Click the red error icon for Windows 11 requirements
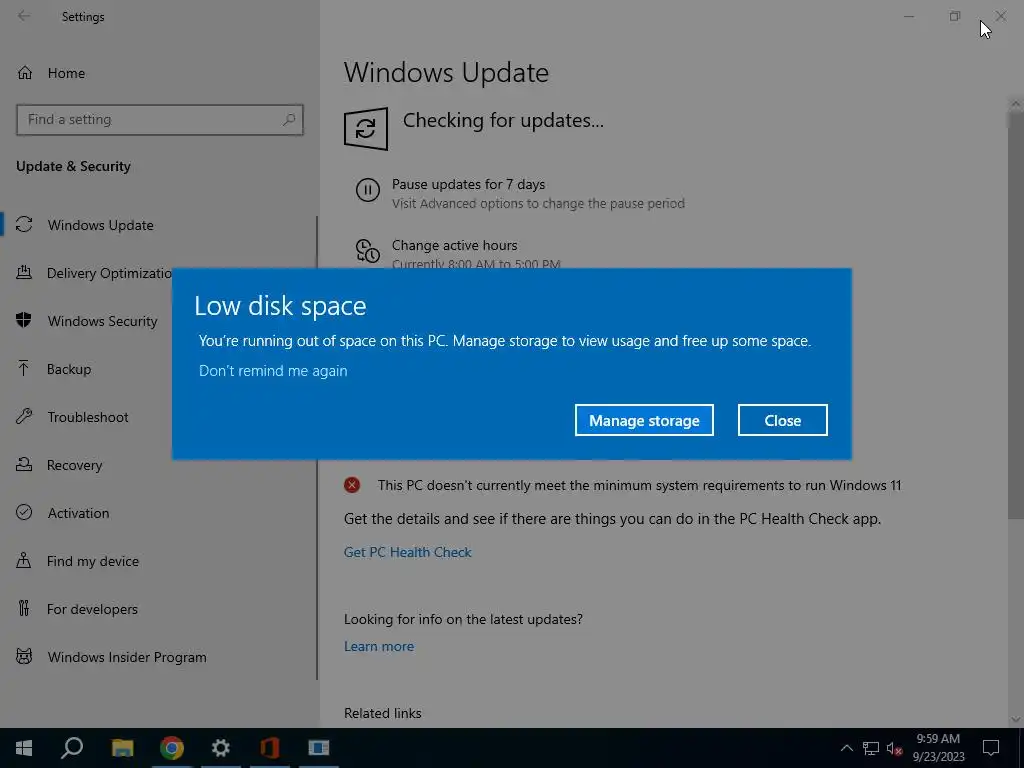 point(352,485)
